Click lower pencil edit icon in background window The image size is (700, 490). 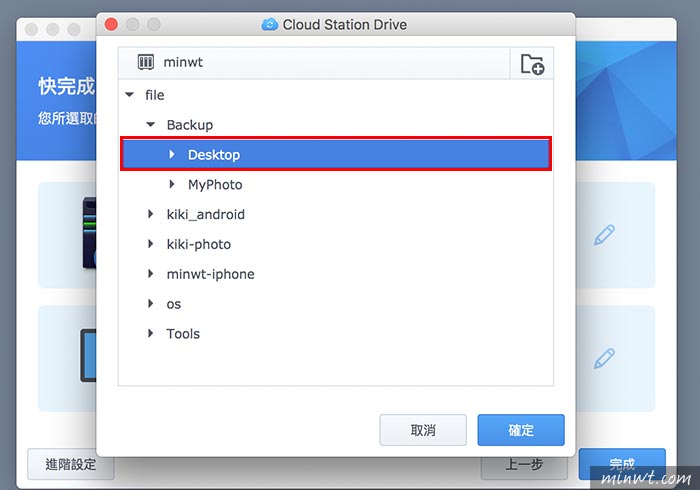pyautogui.click(x=604, y=358)
